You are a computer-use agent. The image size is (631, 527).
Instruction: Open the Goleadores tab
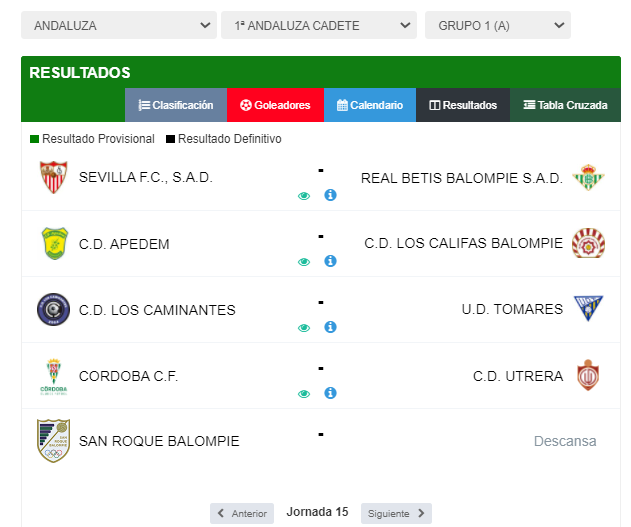coord(275,105)
